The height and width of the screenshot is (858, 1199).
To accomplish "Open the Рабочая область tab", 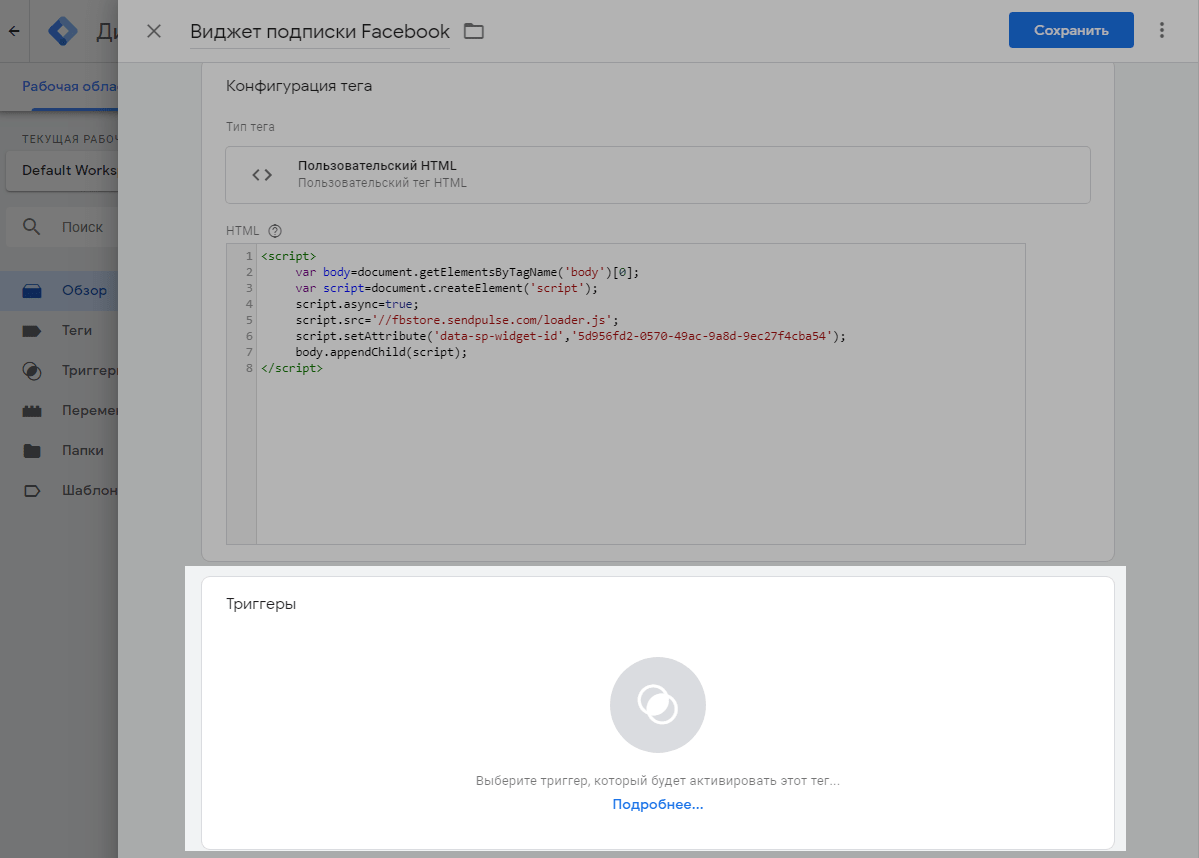I will [70, 86].
